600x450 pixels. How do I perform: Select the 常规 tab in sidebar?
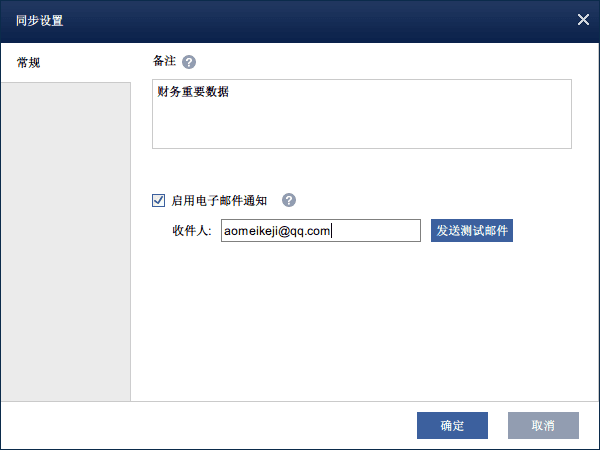pyautogui.click(x=30, y=62)
